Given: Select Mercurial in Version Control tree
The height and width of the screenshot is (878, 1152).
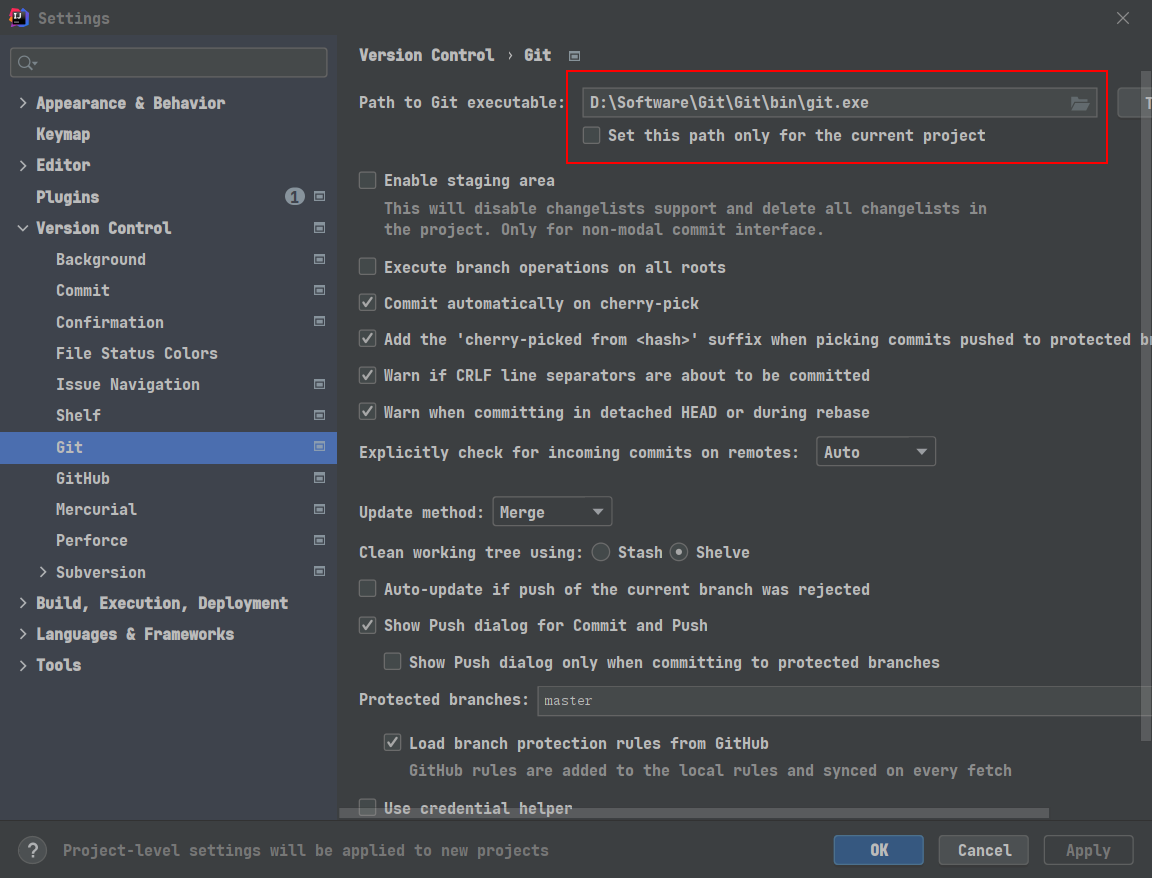Looking at the screenshot, I should tap(96, 509).
